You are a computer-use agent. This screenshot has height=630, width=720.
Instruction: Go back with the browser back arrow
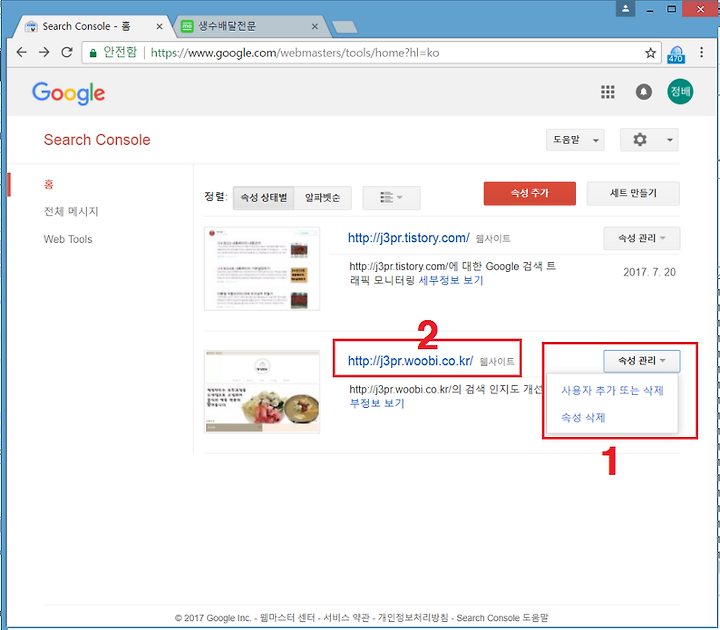click(21, 52)
